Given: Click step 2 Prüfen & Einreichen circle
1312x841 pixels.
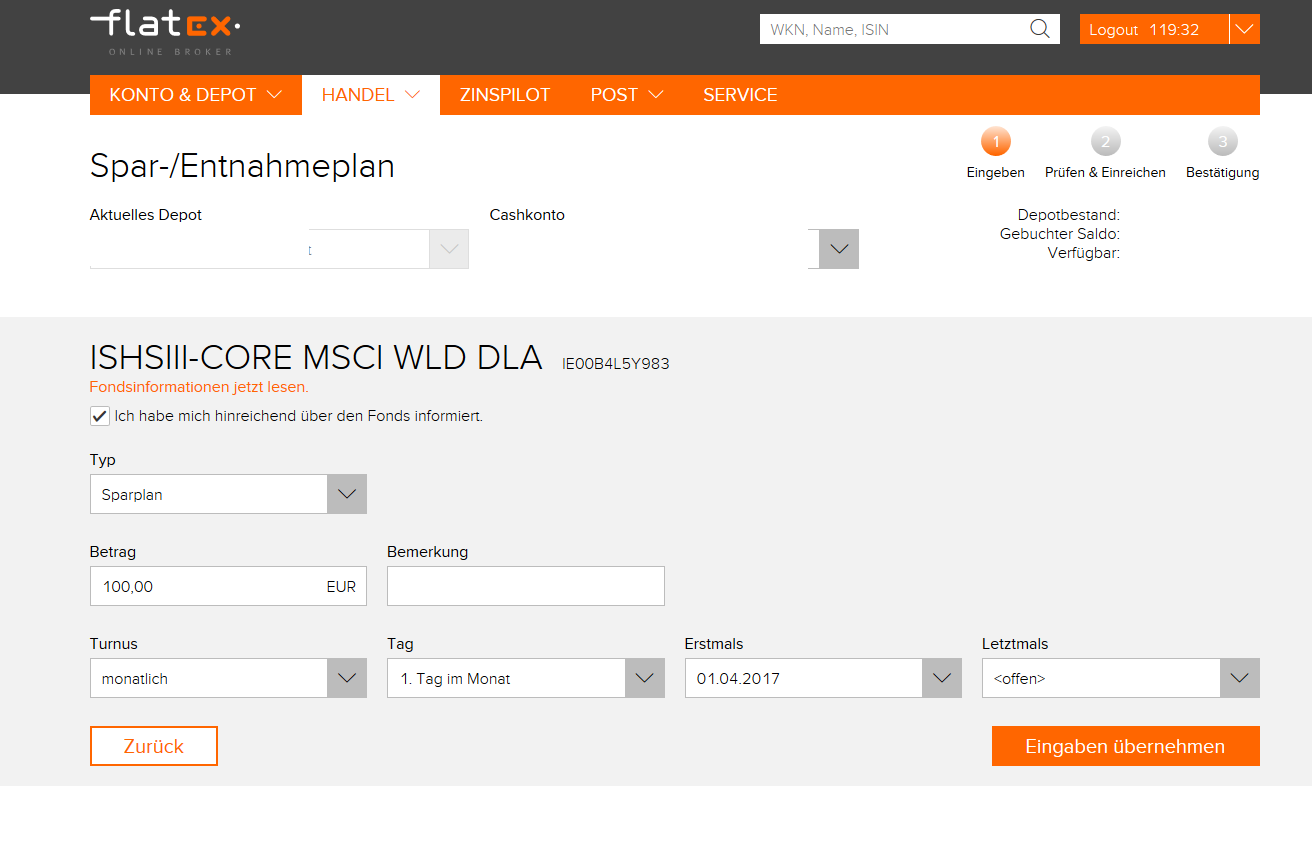Looking at the screenshot, I should pos(1105,142).
